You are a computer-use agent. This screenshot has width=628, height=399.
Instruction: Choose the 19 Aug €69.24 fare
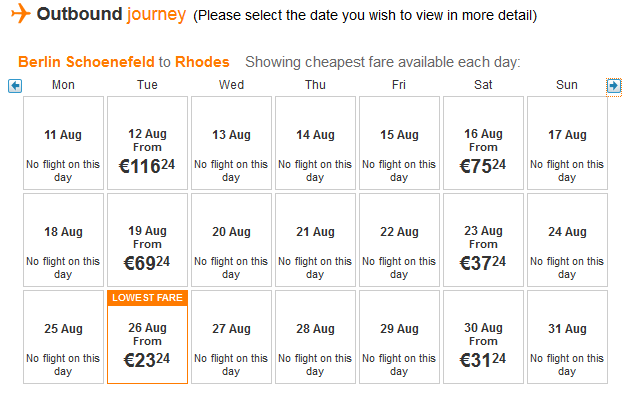tap(147, 240)
